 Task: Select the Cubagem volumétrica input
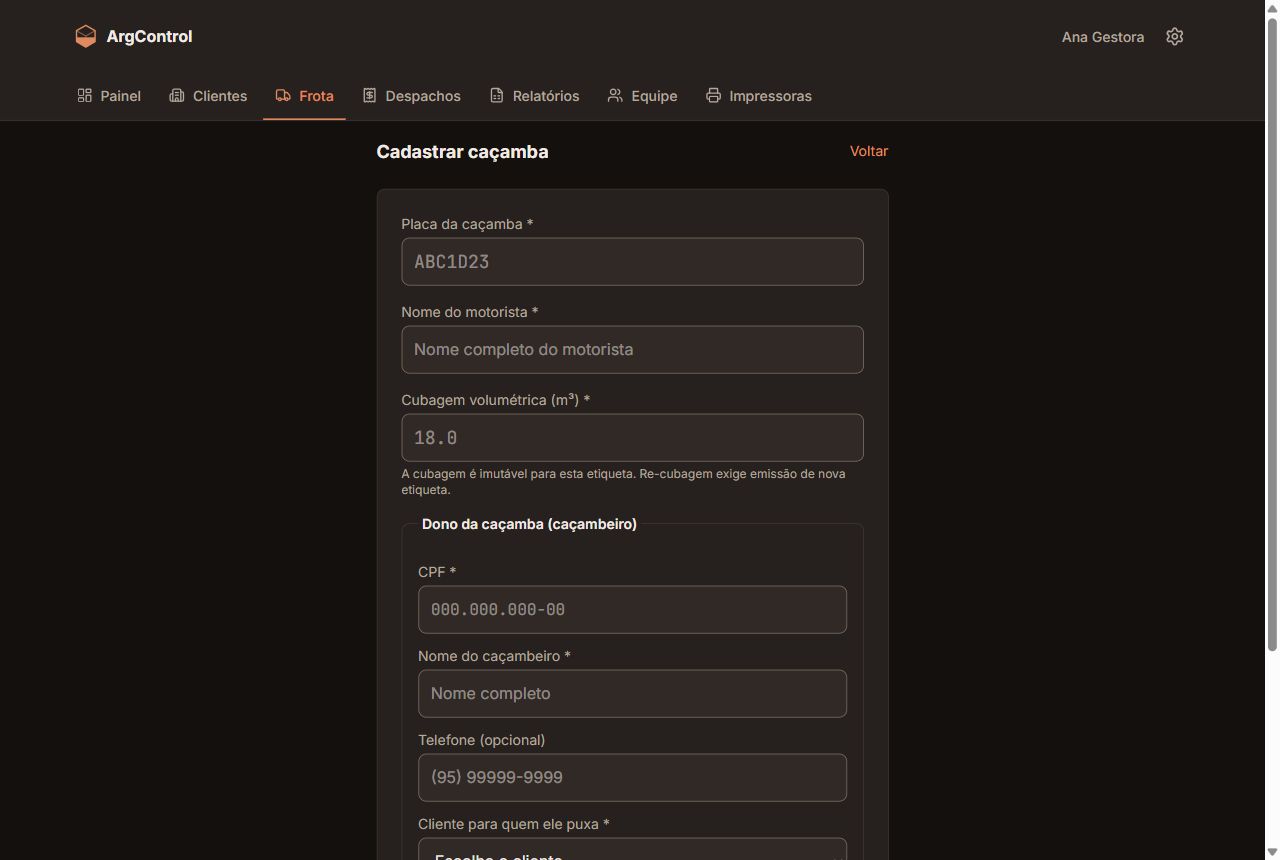(x=632, y=438)
